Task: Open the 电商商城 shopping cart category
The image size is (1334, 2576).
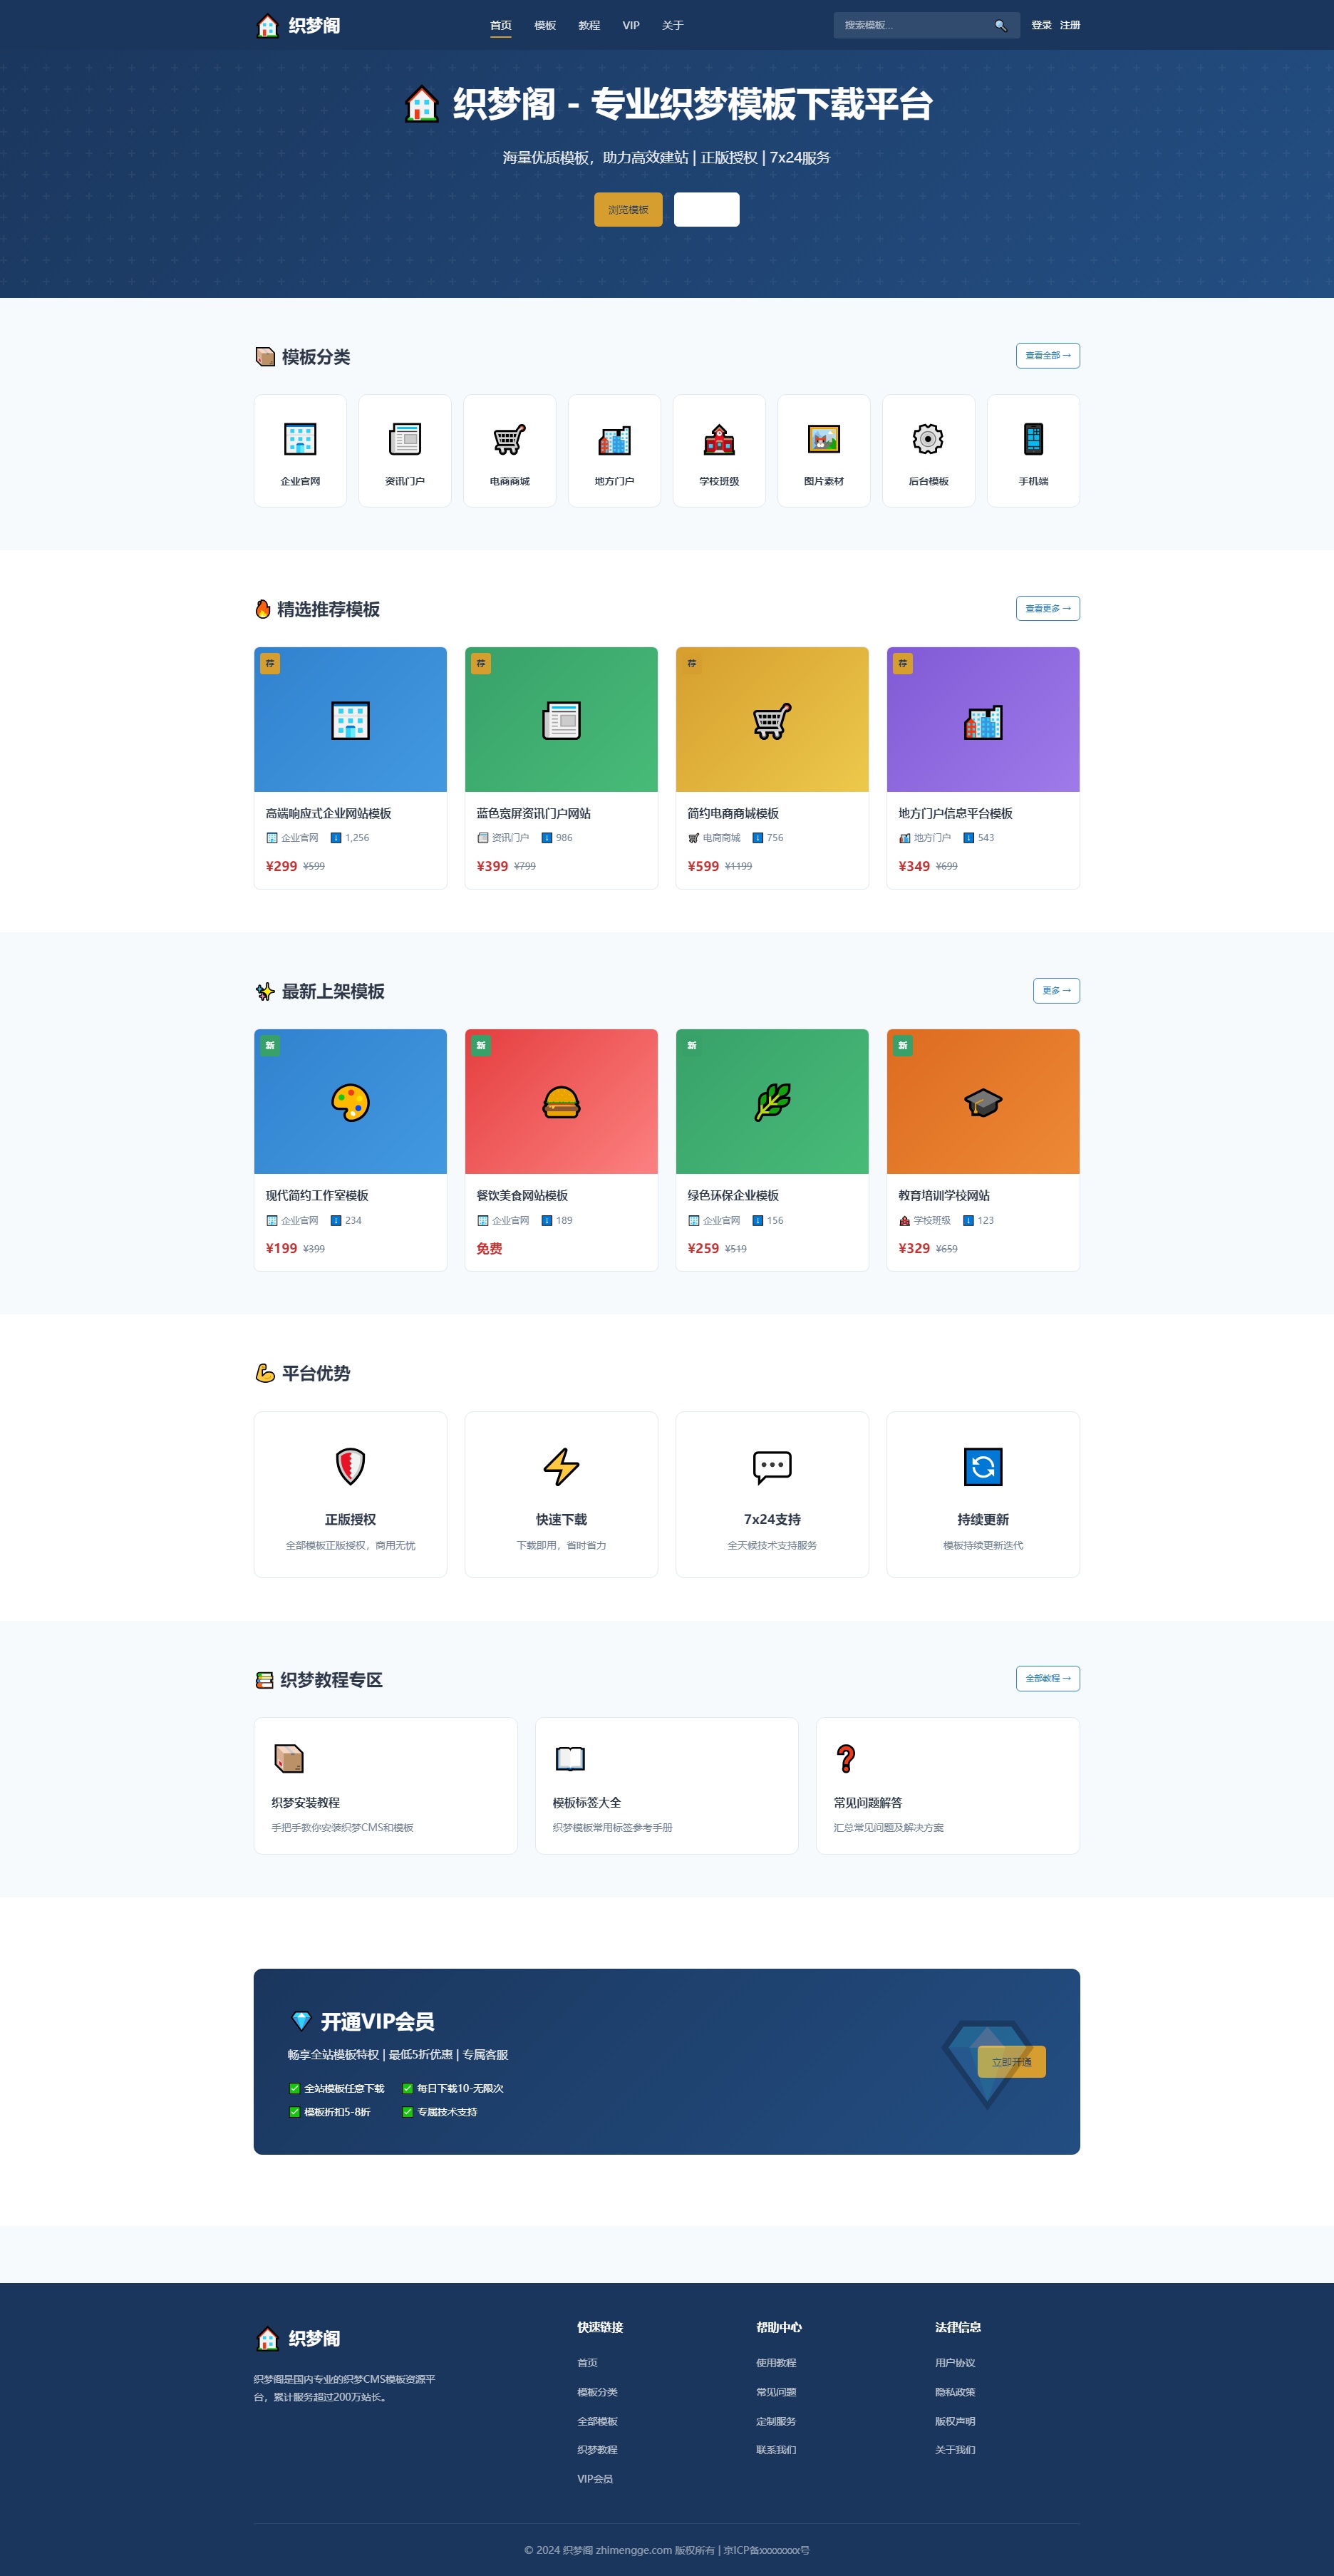Action: coord(509,439)
